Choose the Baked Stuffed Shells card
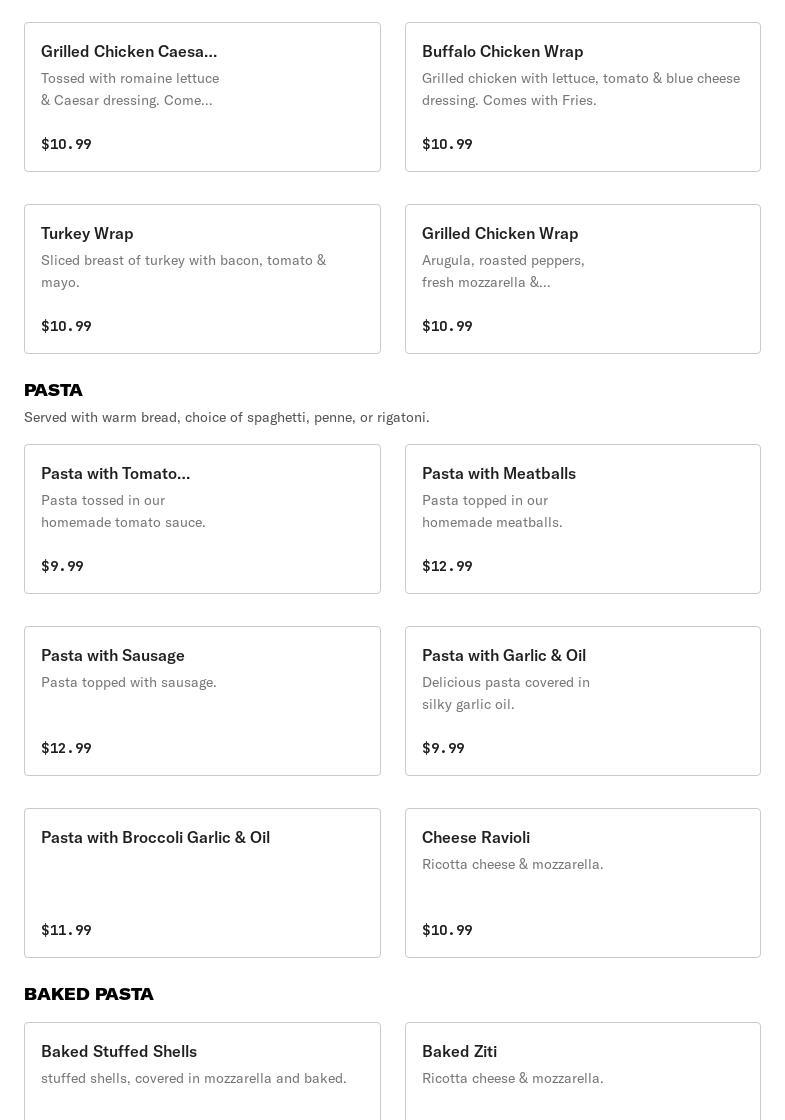Viewport: 785px width, 1120px height. coord(202,1070)
